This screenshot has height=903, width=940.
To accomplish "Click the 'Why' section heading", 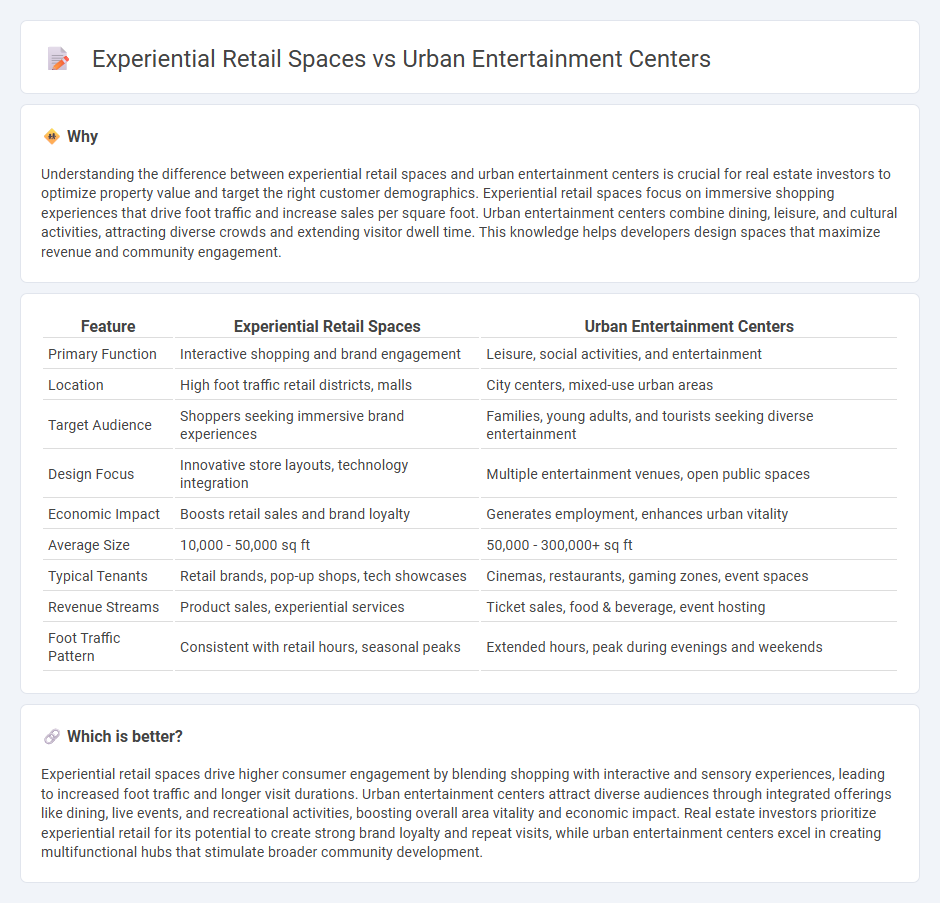I will tap(82, 137).
